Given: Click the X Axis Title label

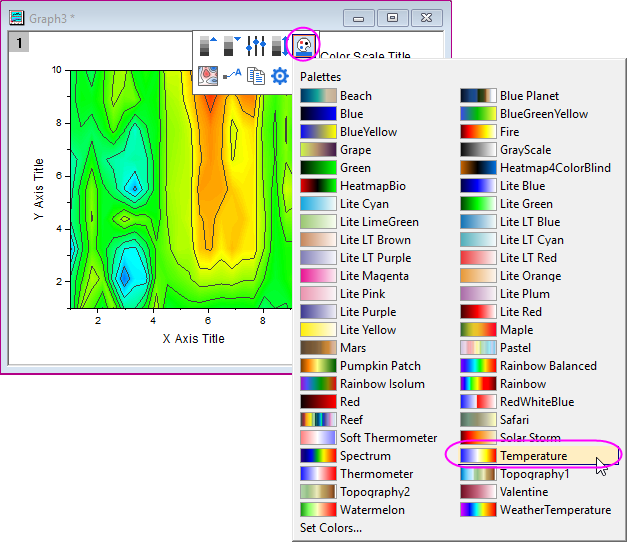Looking at the screenshot, I should point(193,338).
